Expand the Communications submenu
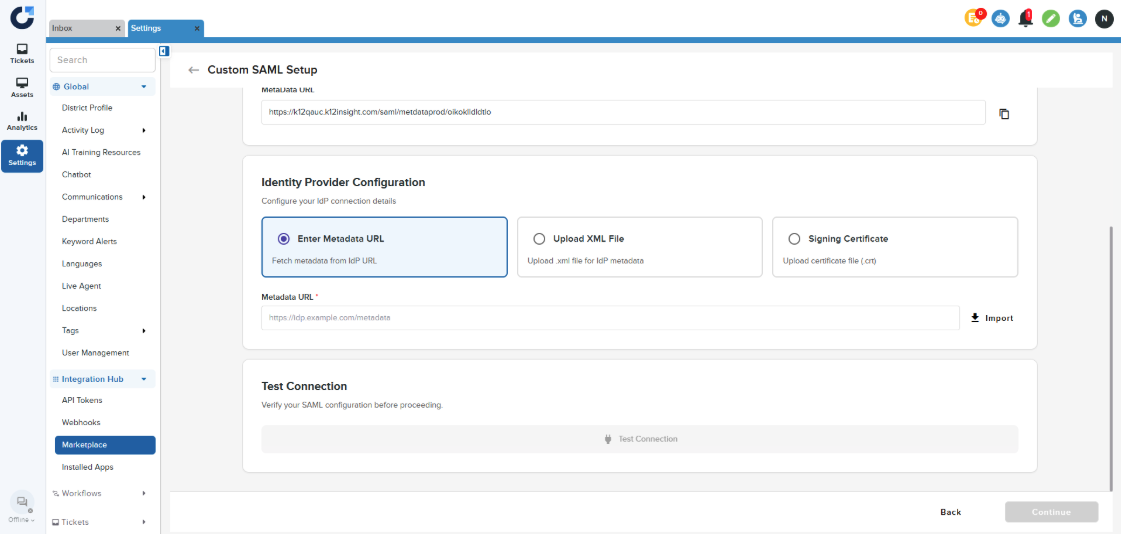Image resolution: width=1121 pixels, height=534 pixels. pos(144,197)
